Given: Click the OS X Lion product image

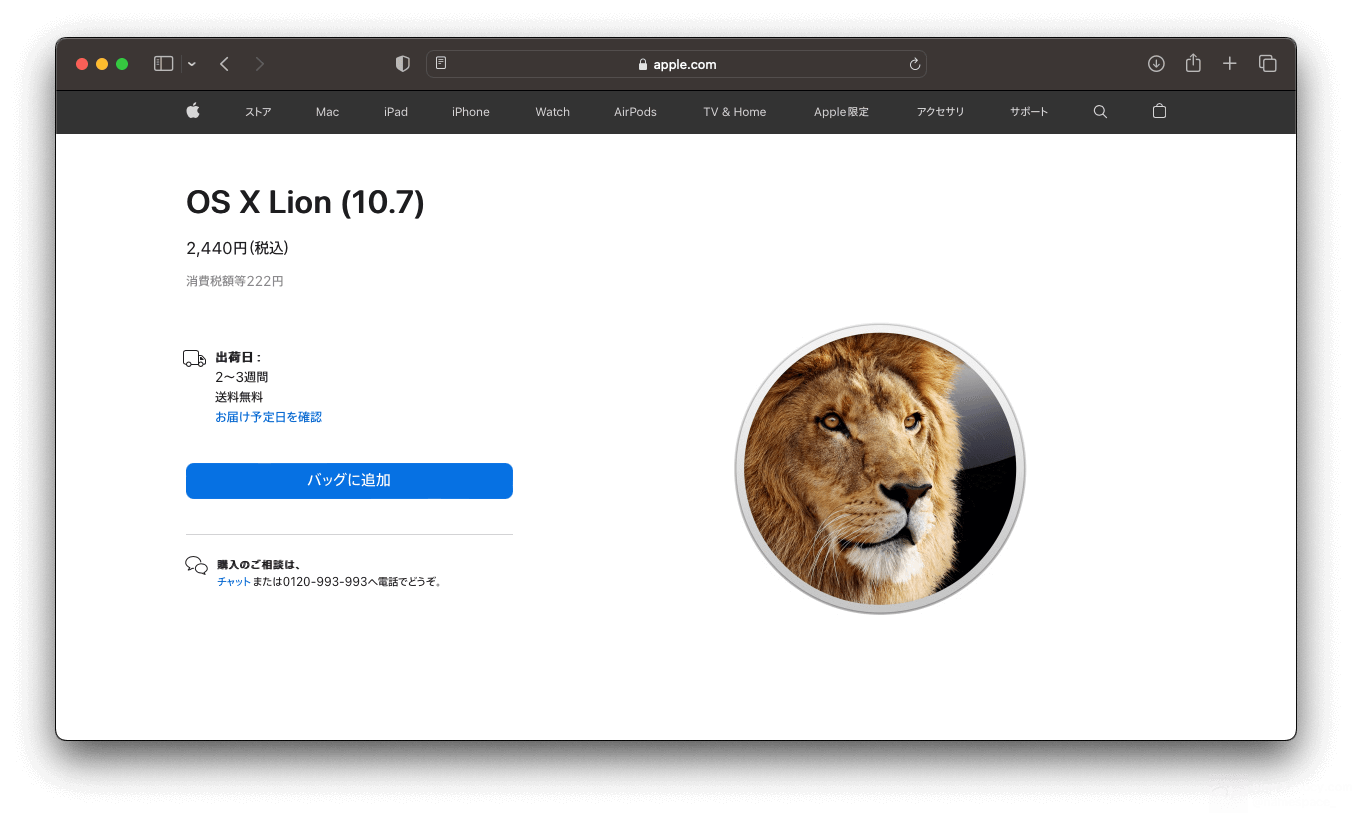Looking at the screenshot, I should click(x=880, y=469).
